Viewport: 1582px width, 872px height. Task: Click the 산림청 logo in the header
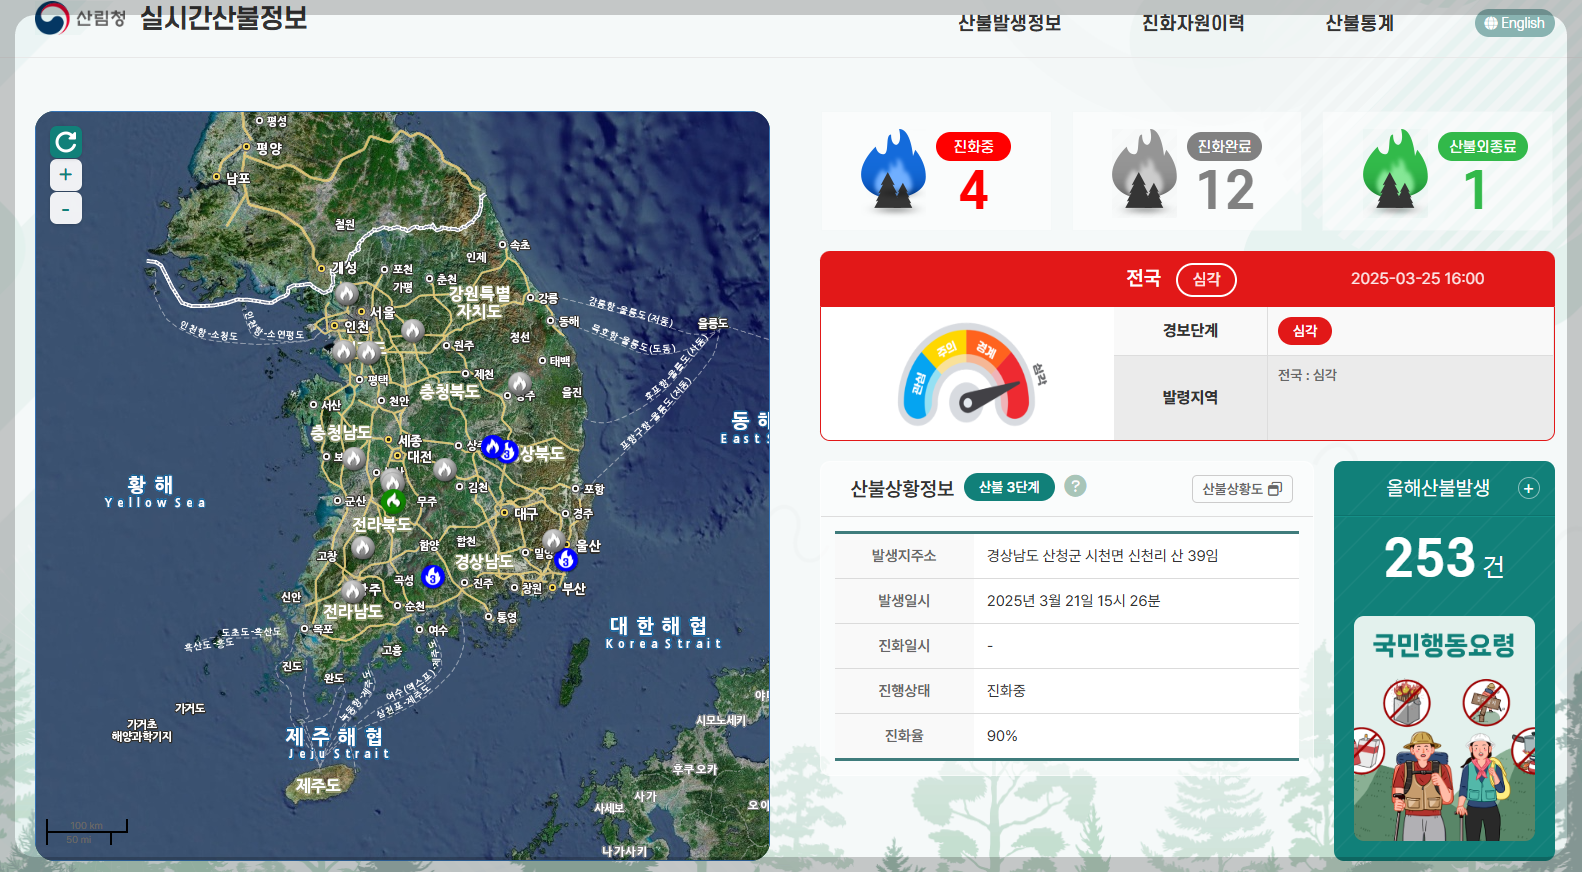[81, 18]
